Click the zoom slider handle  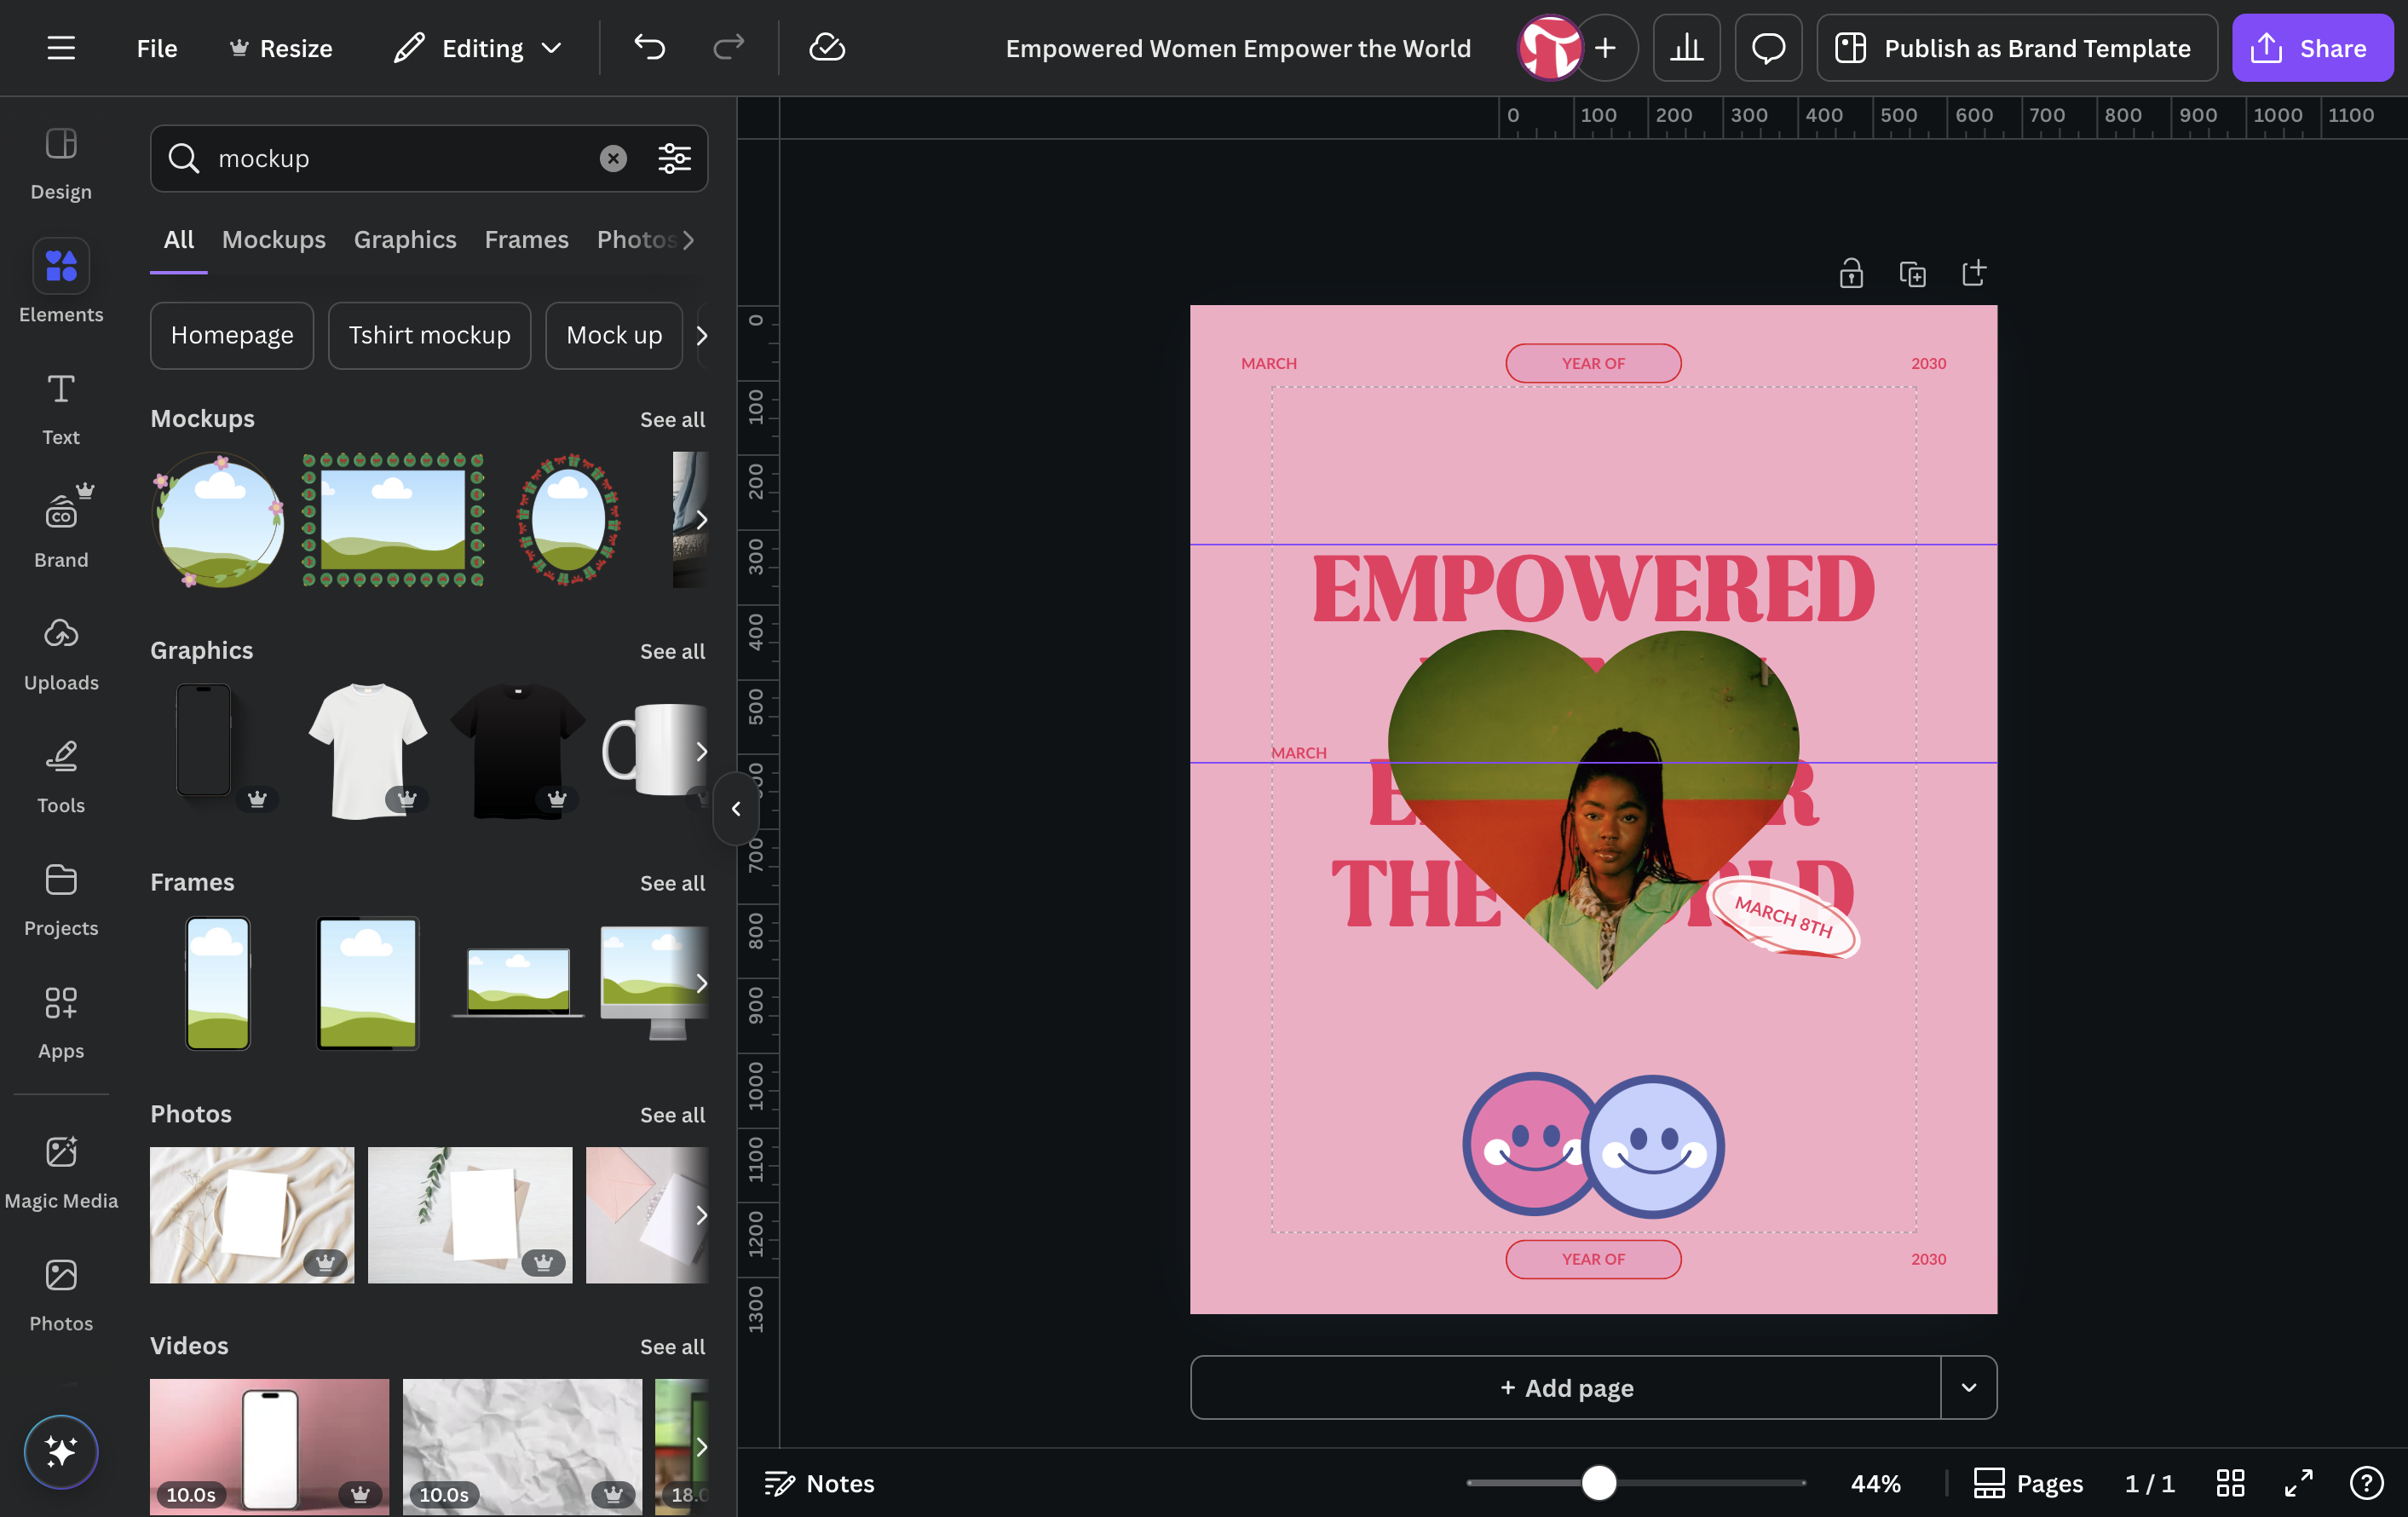point(1598,1483)
